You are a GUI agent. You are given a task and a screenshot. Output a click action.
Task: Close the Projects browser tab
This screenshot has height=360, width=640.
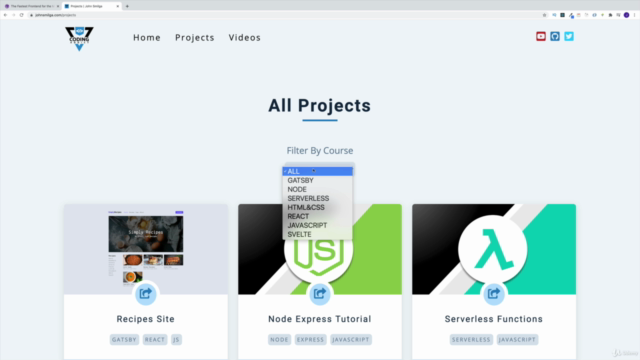tap(118, 6)
